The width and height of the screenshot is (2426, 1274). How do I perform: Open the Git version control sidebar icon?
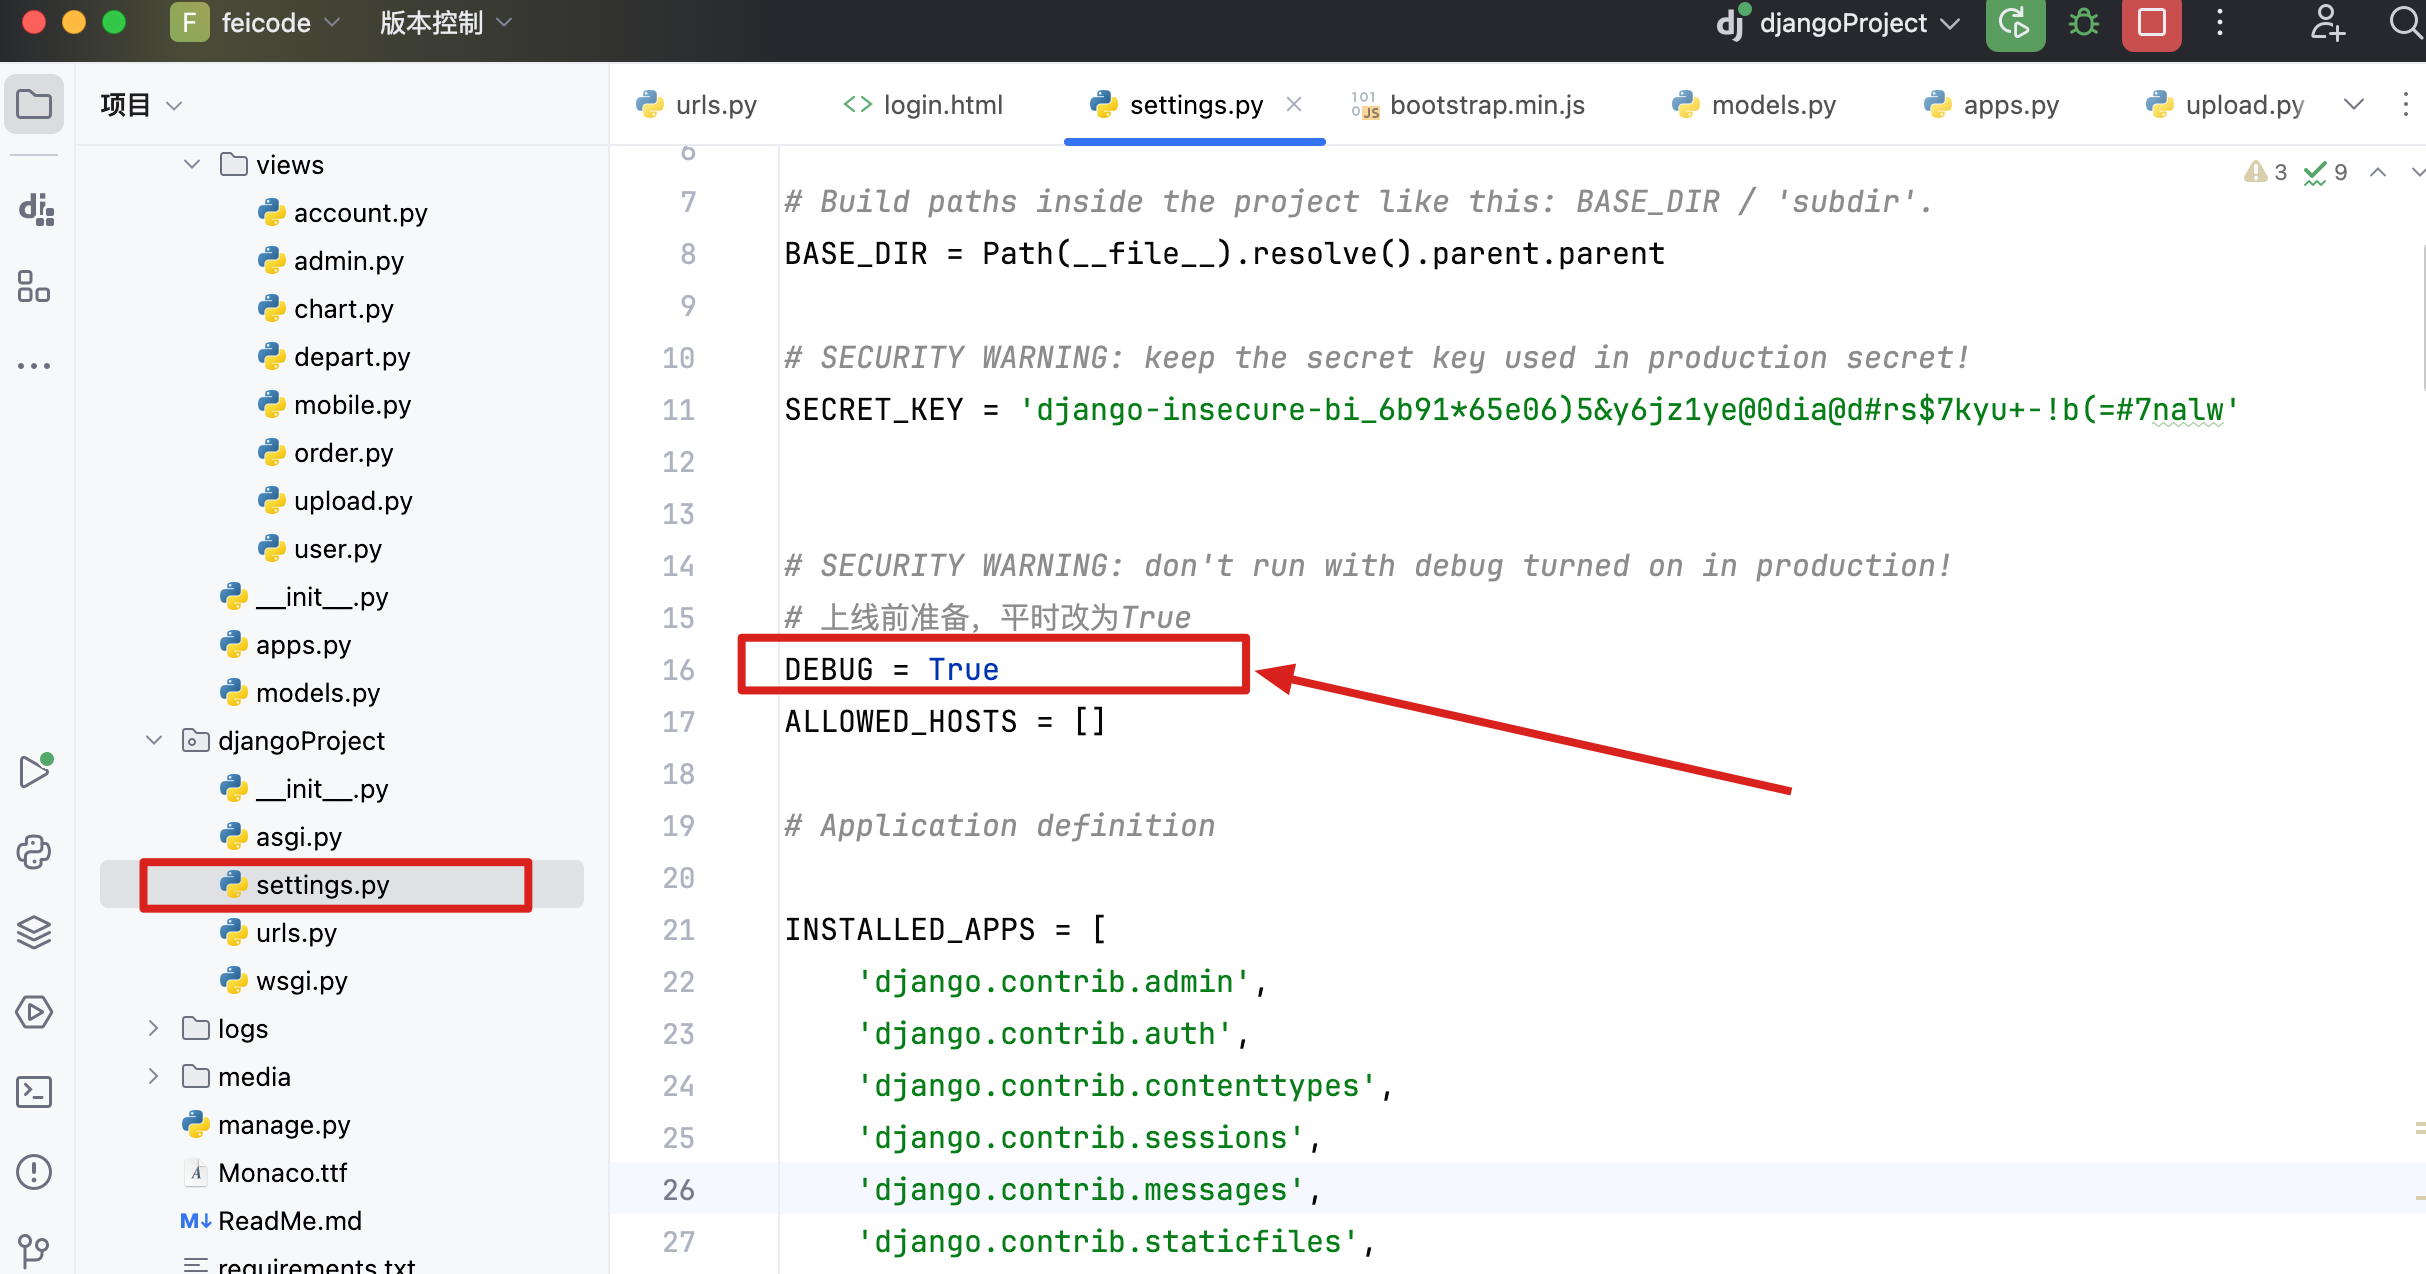pyautogui.click(x=34, y=1250)
